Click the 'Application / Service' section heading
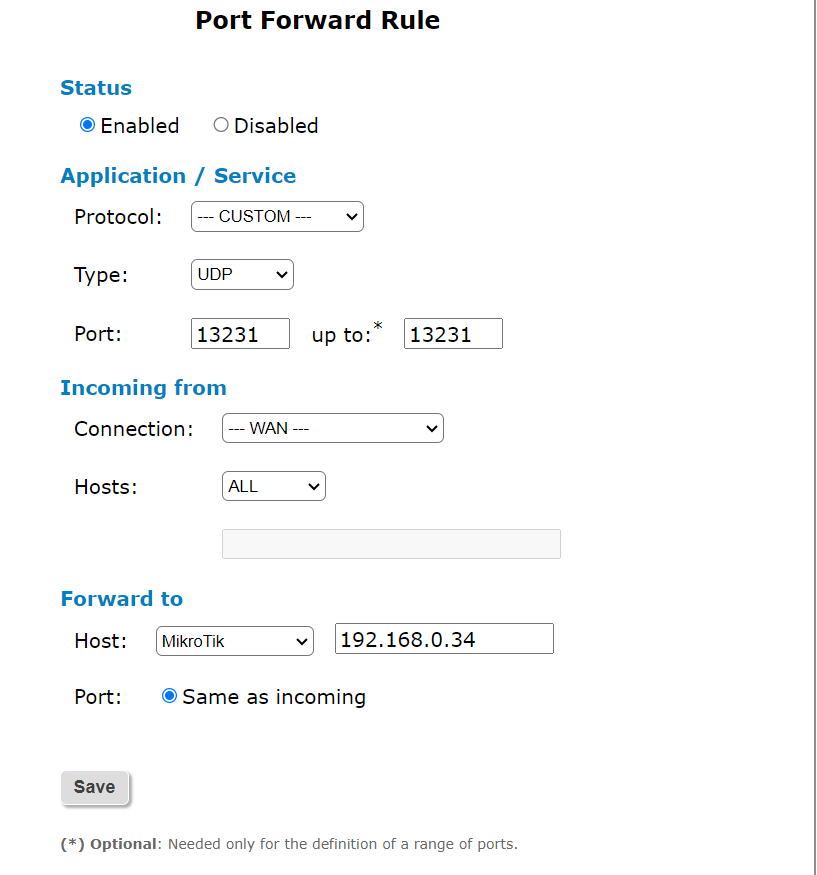 tap(178, 176)
